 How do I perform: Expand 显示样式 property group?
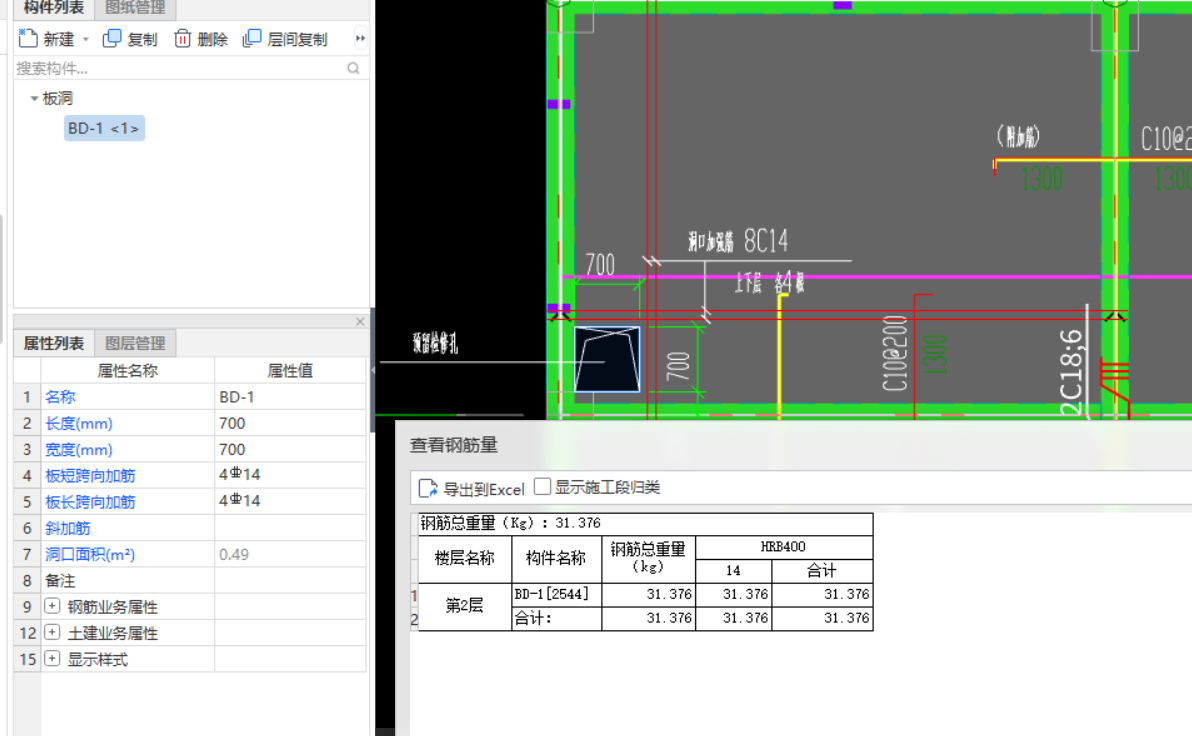click(x=52, y=658)
